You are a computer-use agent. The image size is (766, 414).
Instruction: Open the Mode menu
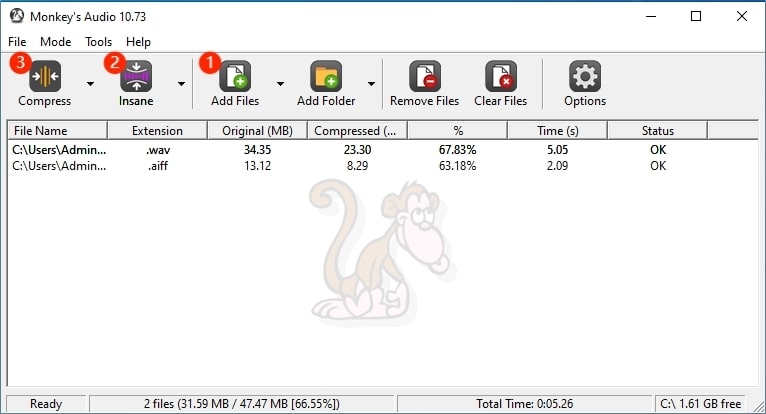pos(56,42)
